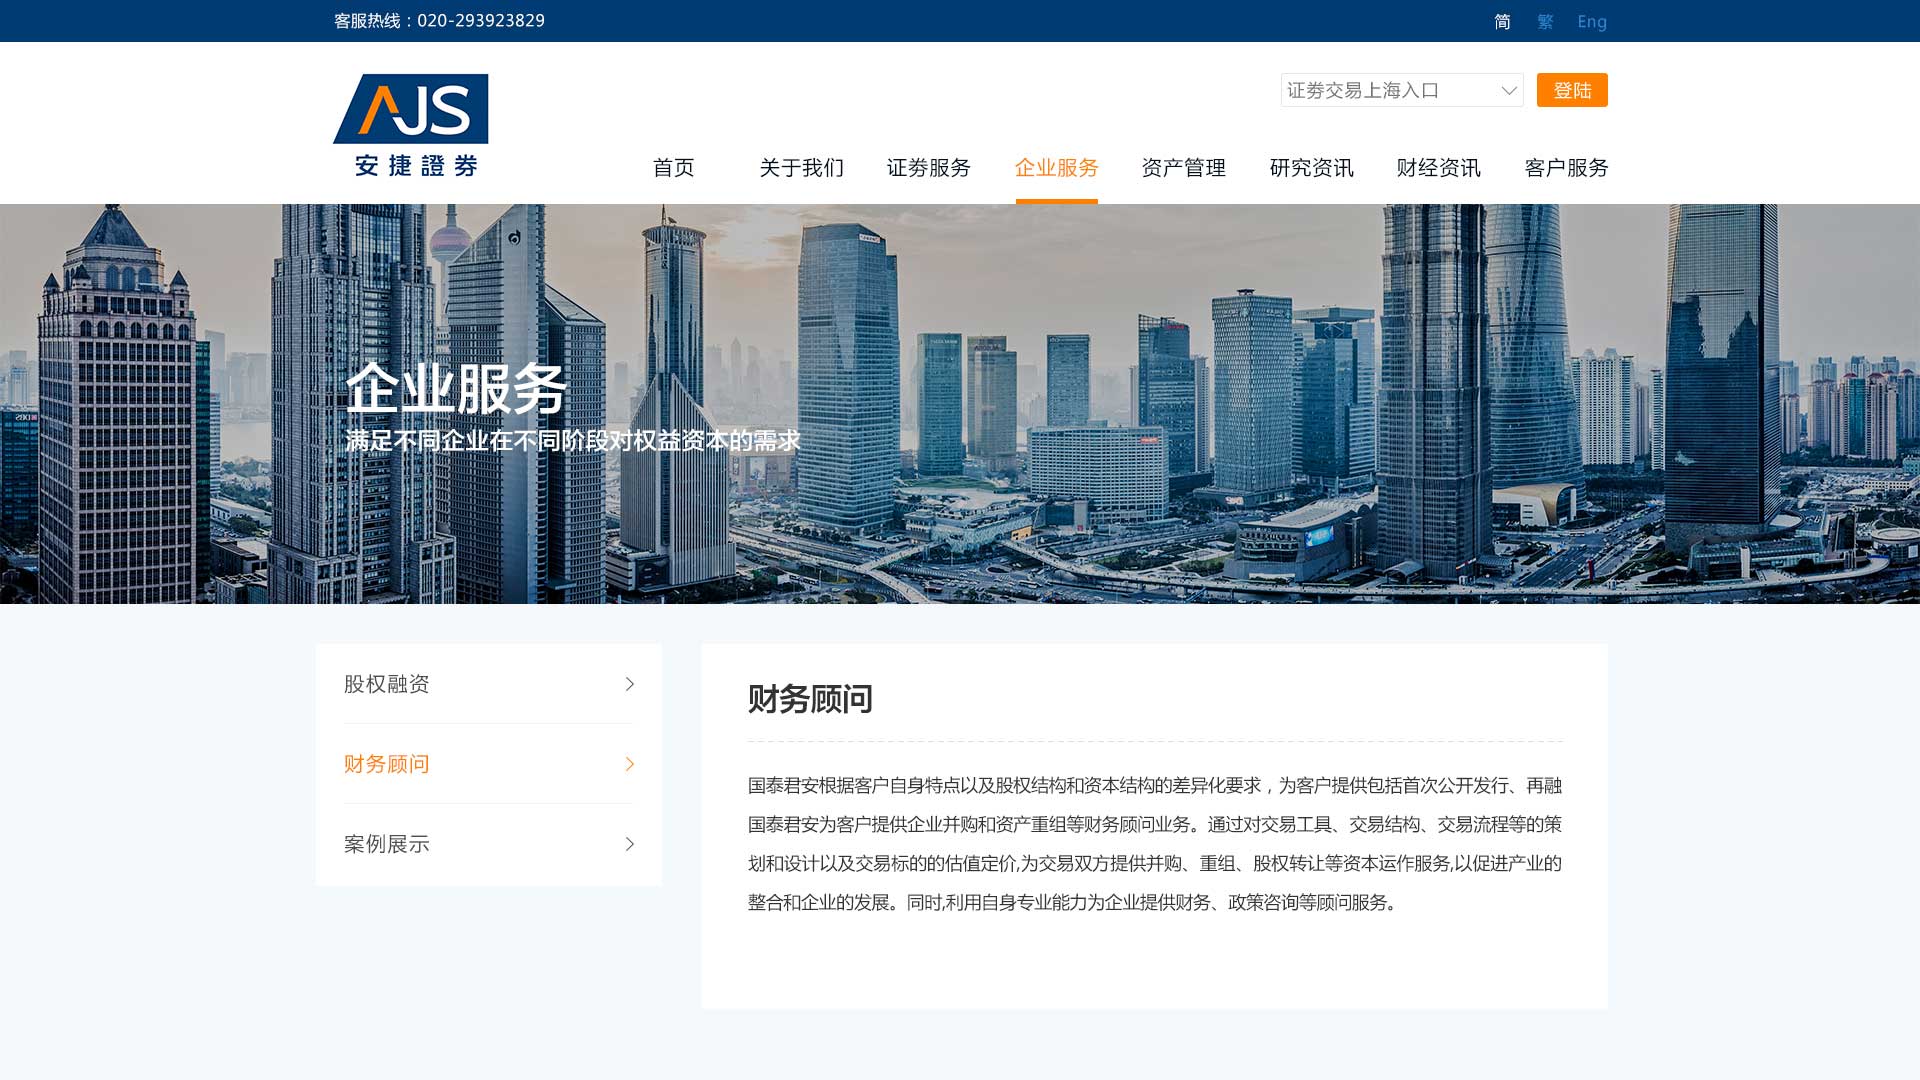Open 研究资讯 navigation item

[1311, 168]
